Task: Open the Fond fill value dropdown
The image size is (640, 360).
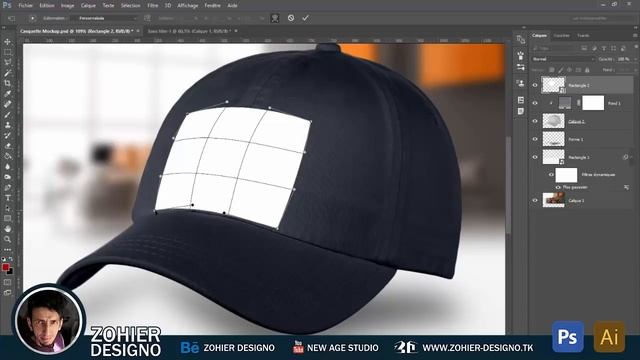Action: (x=635, y=70)
